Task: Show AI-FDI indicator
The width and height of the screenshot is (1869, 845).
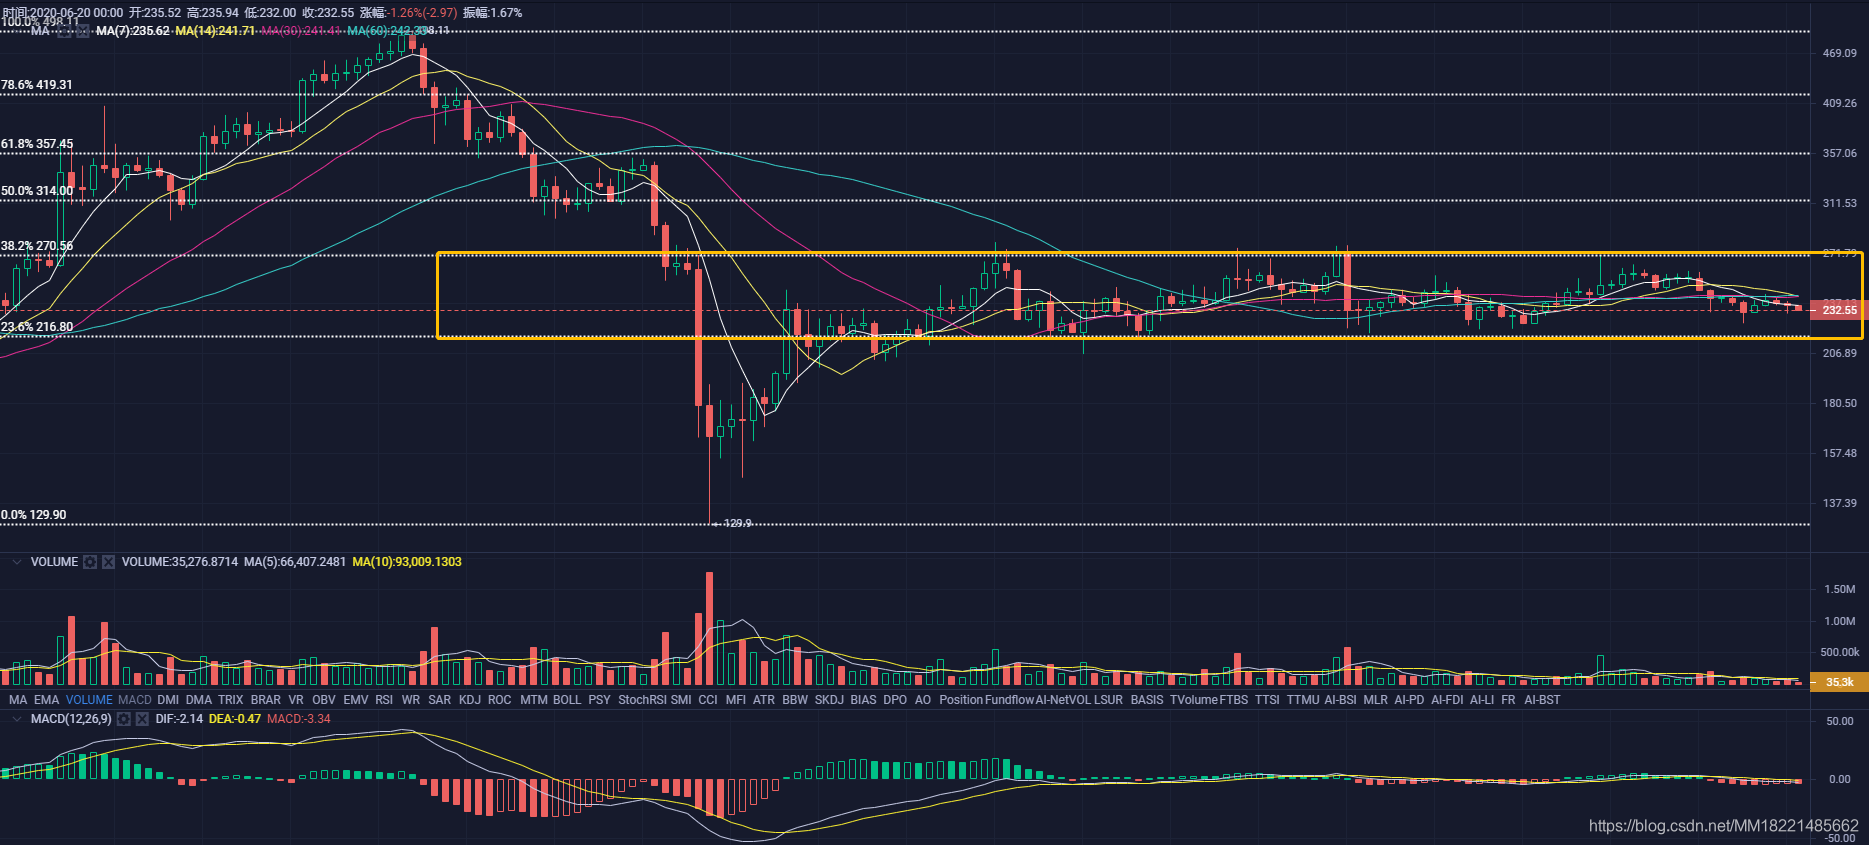Action: click(x=1447, y=700)
